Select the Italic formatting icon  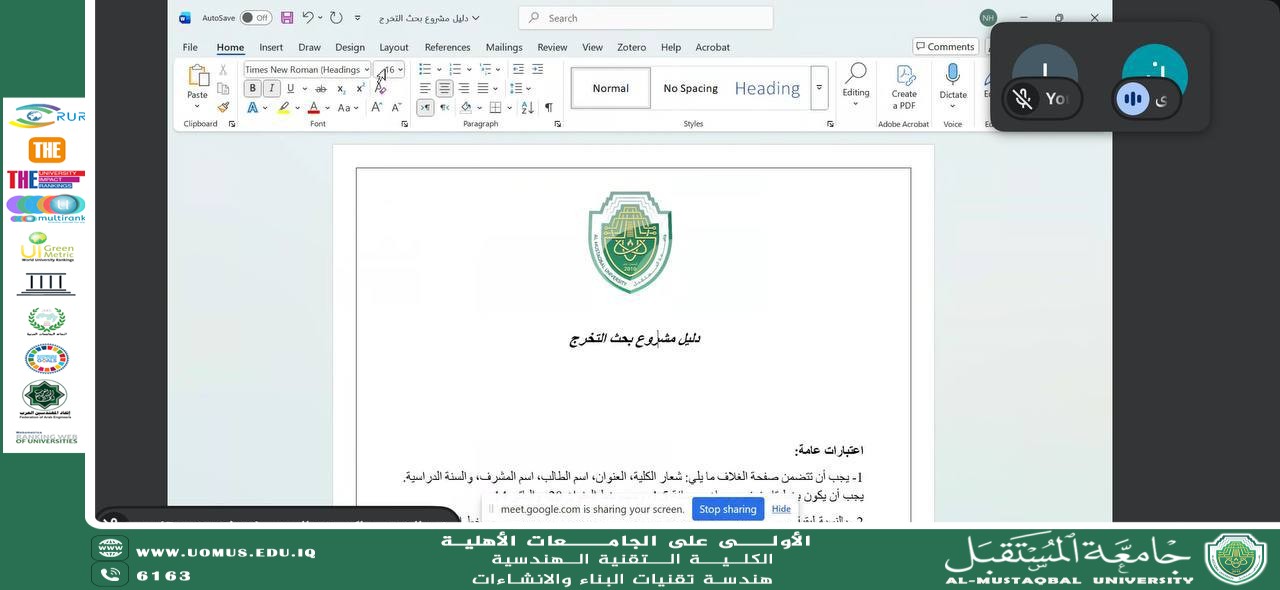point(271,88)
